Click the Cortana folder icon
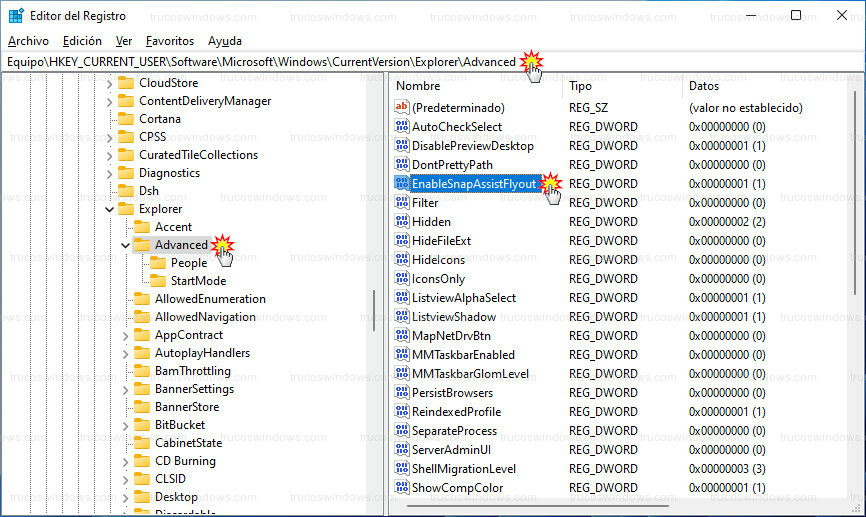Screen dimensions: 866x517 126,119
